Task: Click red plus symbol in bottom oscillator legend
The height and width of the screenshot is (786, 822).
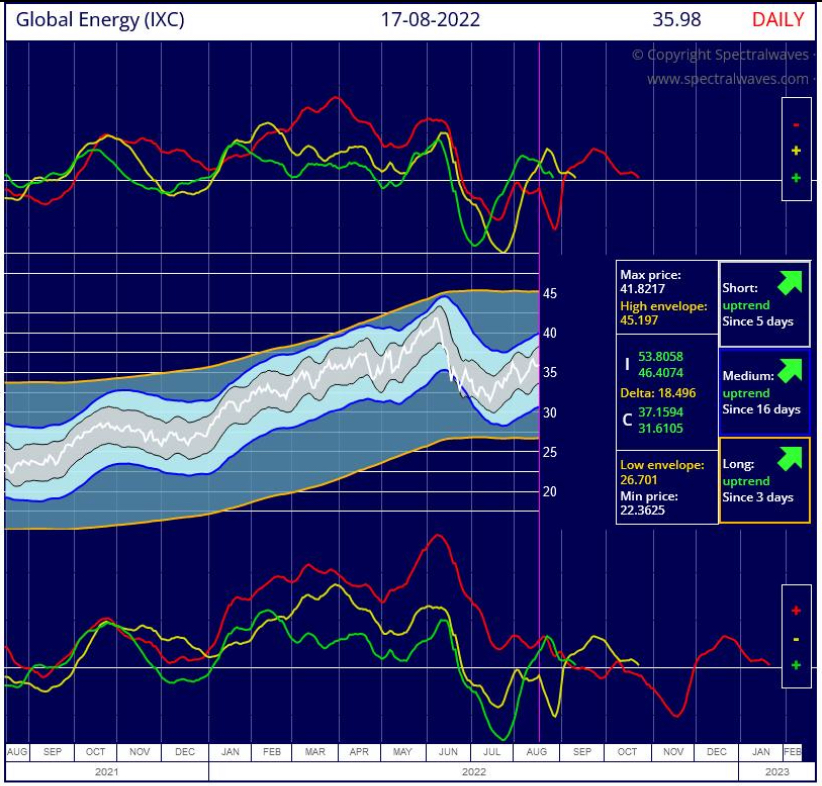Action: tap(796, 610)
